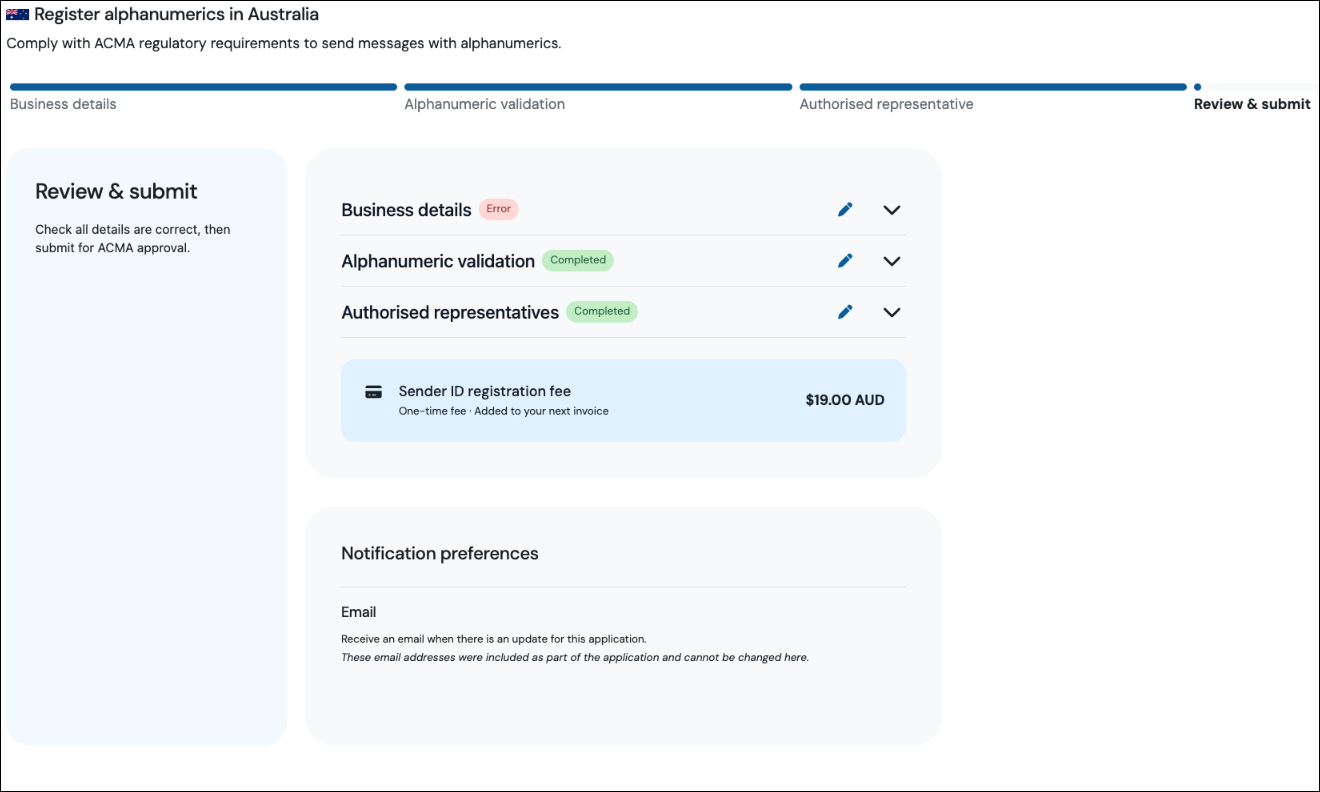
Task: Click the 'Comply with ACMA regulatory requirements' subtitle
Action: [284, 44]
